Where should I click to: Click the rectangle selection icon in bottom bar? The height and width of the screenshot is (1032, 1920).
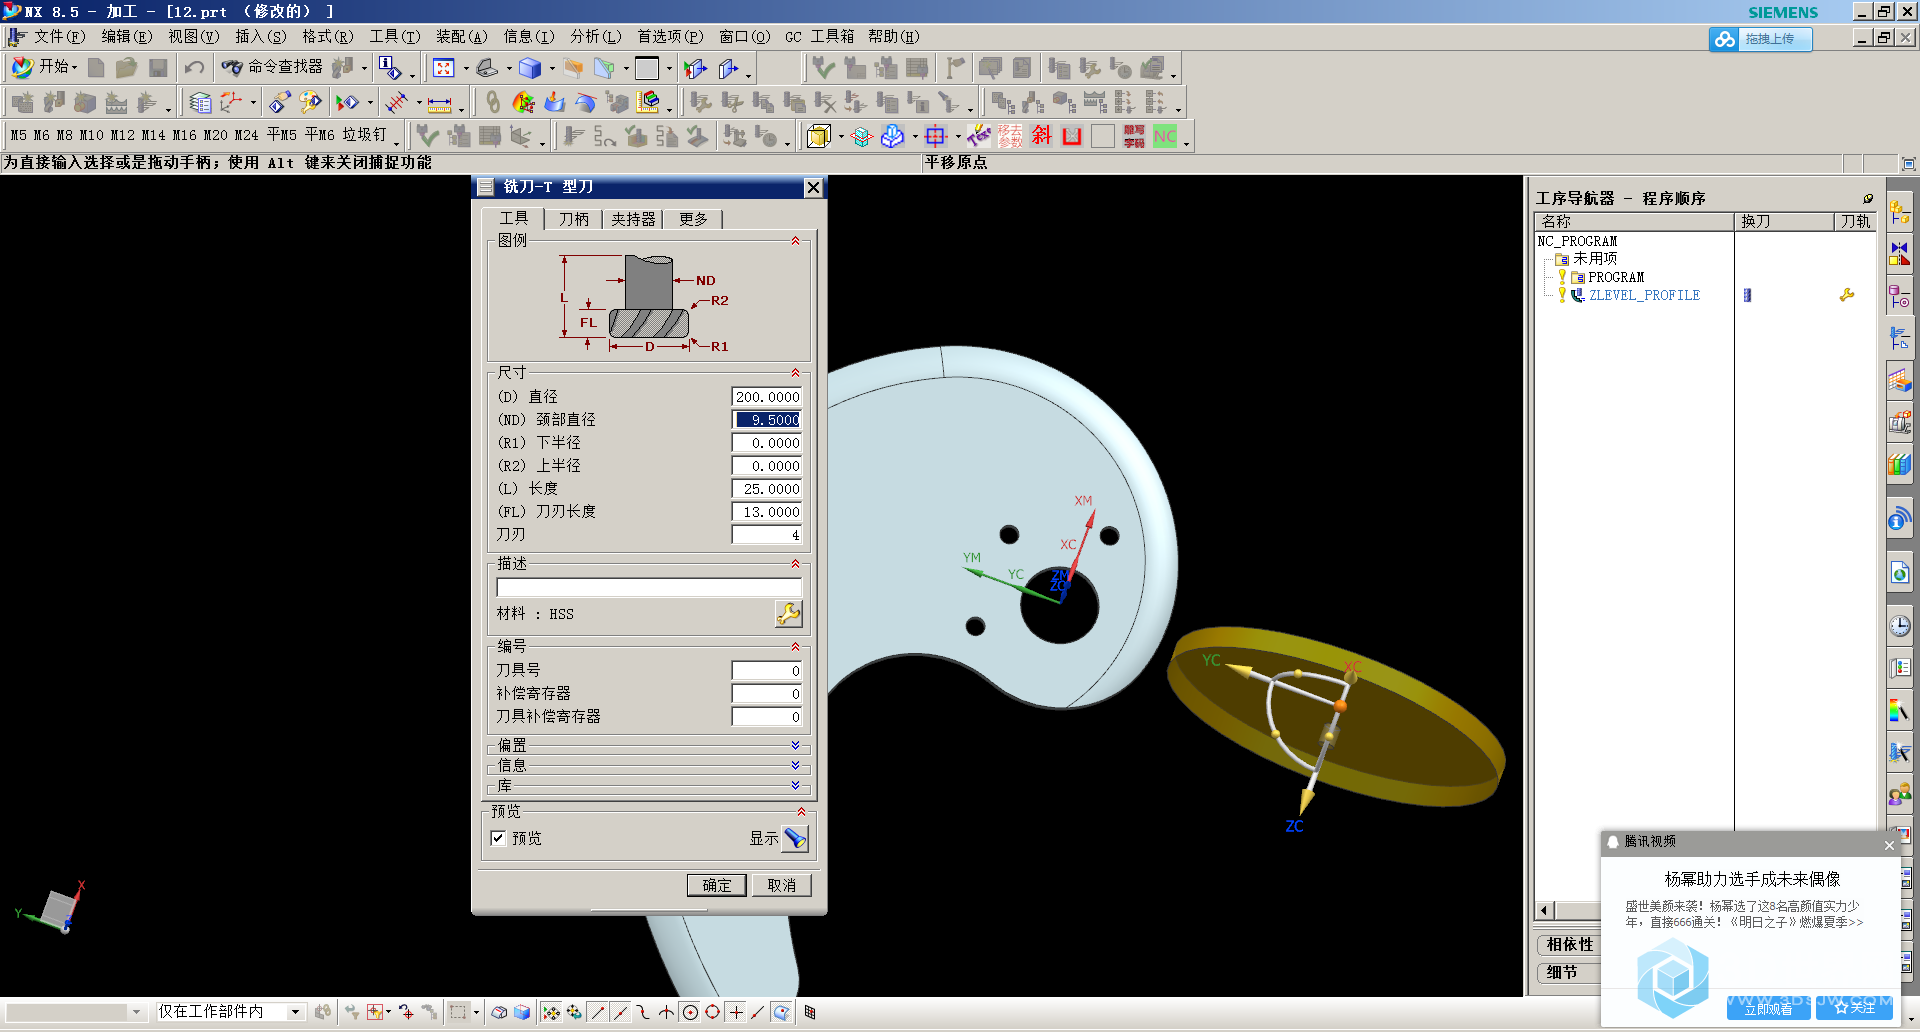coord(458,1012)
